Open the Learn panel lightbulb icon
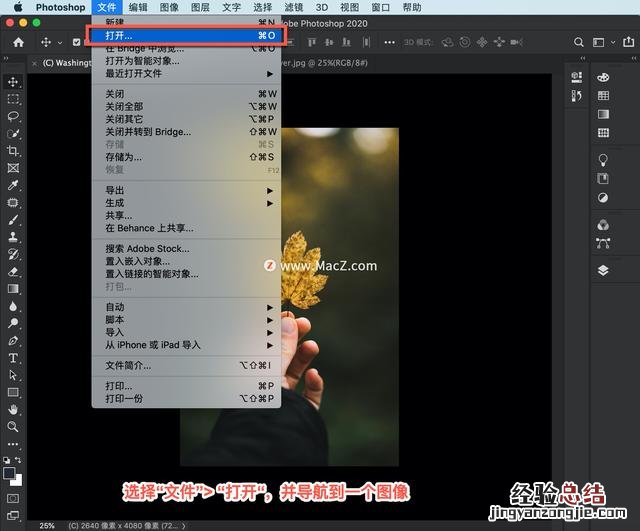 click(603, 160)
